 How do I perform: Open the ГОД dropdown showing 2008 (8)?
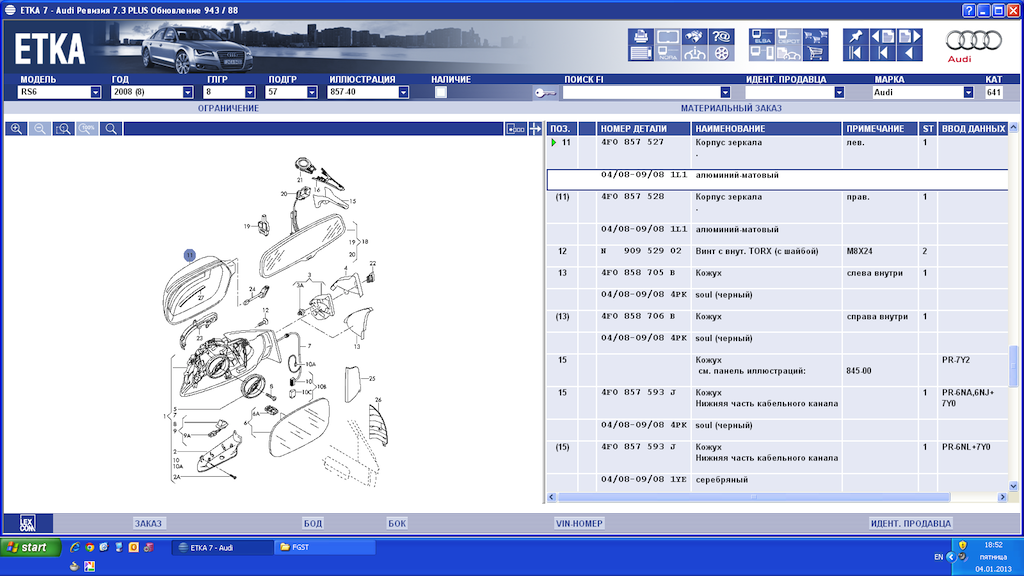pos(187,92)
